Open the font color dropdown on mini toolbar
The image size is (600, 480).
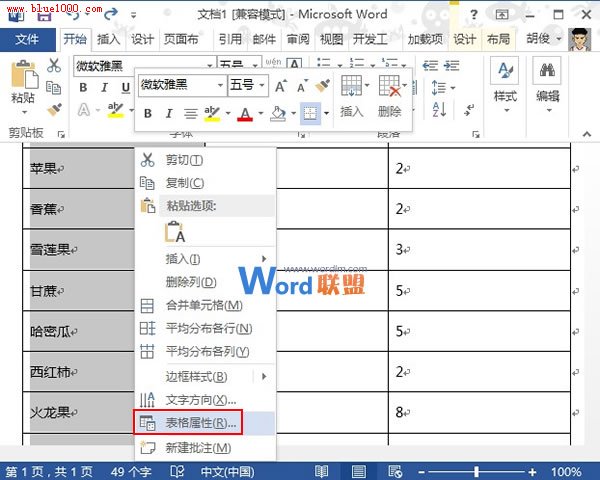[261, 113]
